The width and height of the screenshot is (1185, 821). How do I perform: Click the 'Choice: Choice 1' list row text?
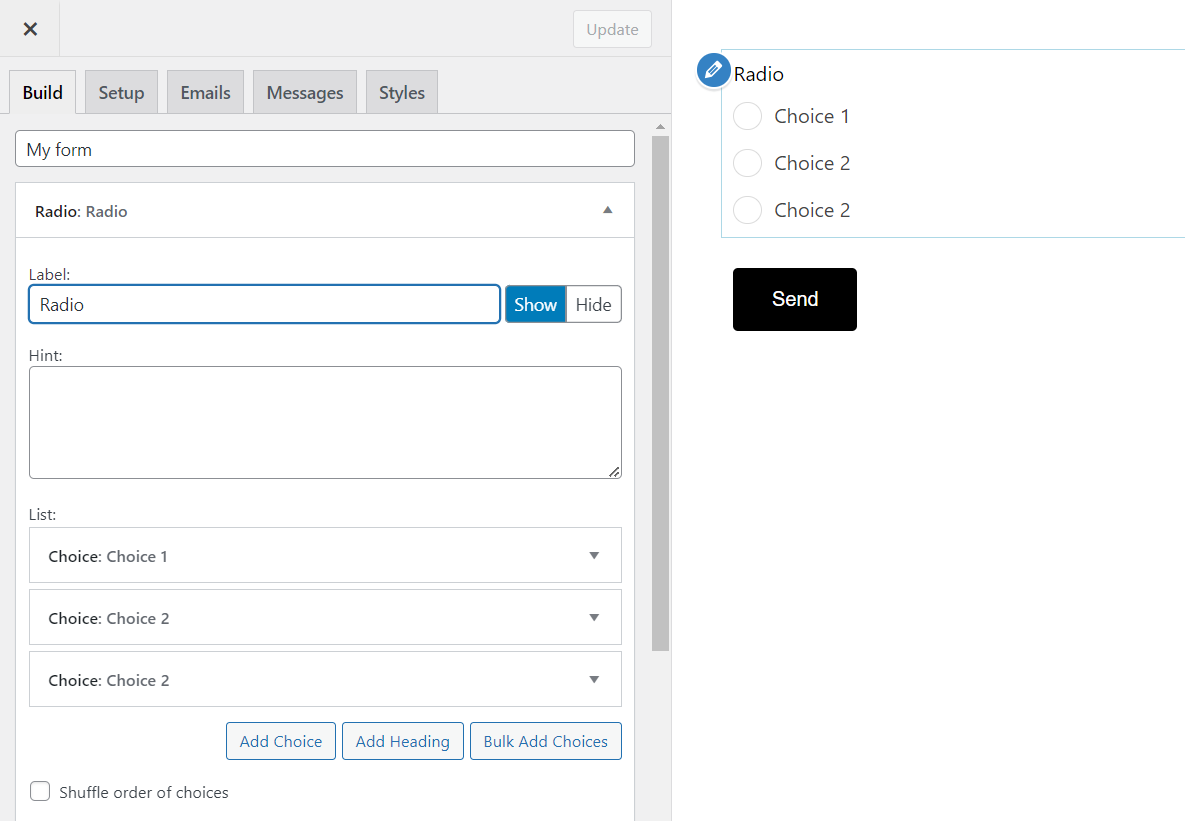click(108, 556)
